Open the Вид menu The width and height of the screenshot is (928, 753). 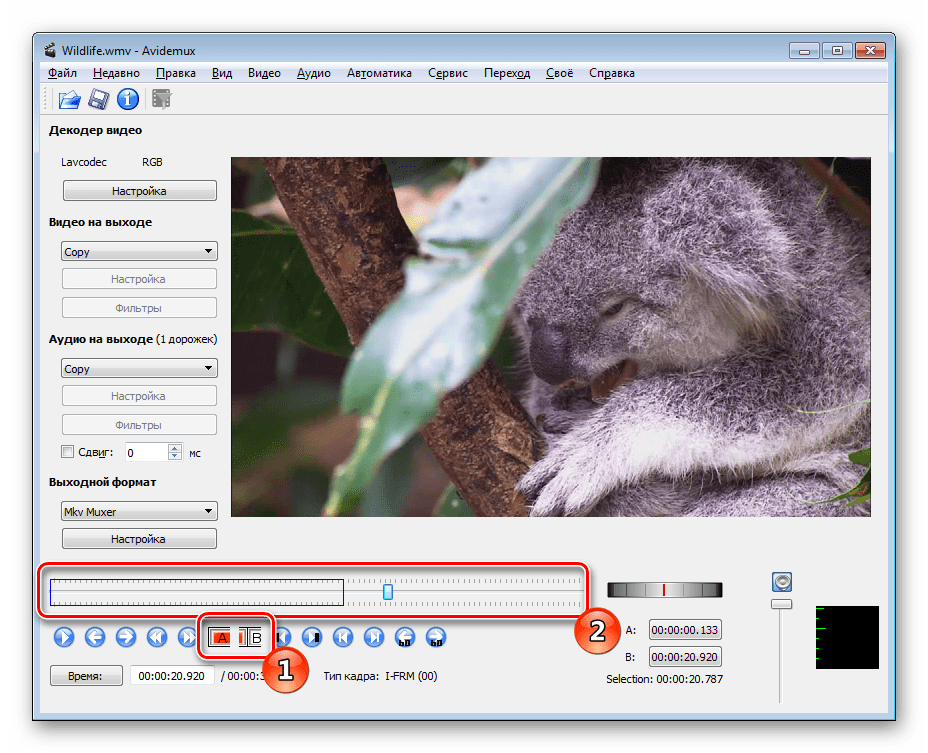222,73
